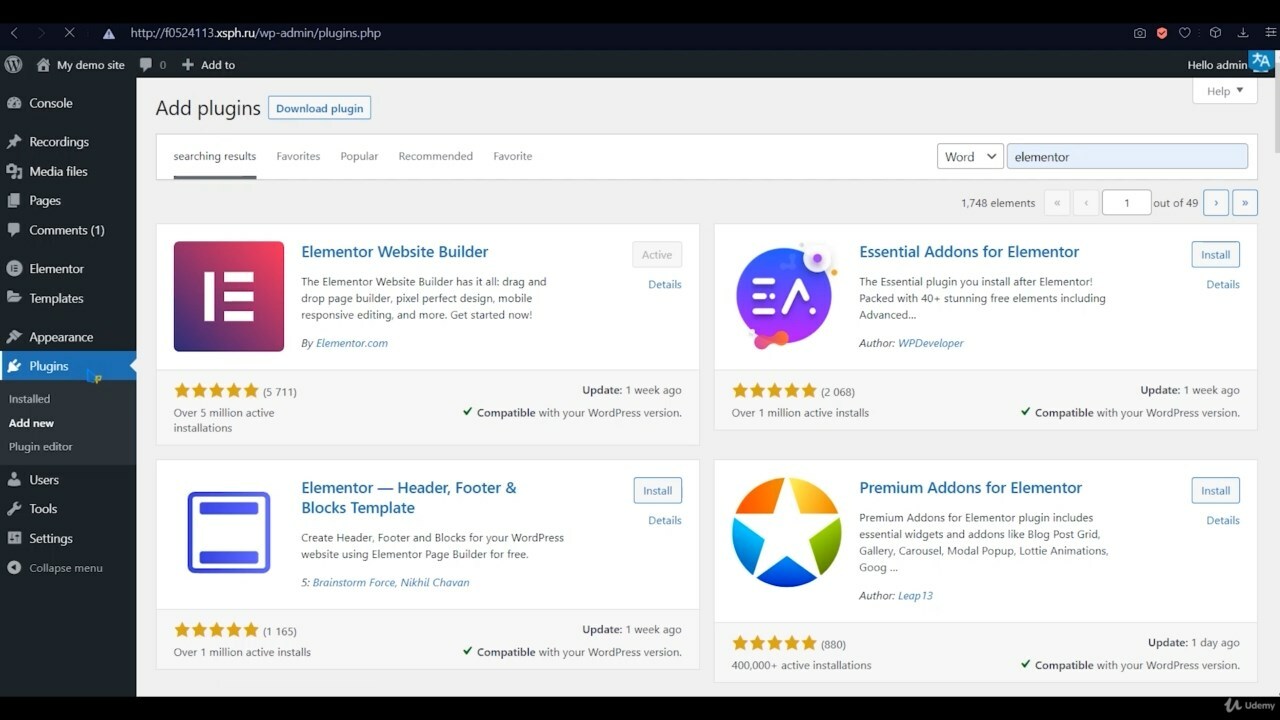Open Details for Essential Addons for Elementor
Viewport: 1280px width, 720px height.
[x=1223, y=285]
